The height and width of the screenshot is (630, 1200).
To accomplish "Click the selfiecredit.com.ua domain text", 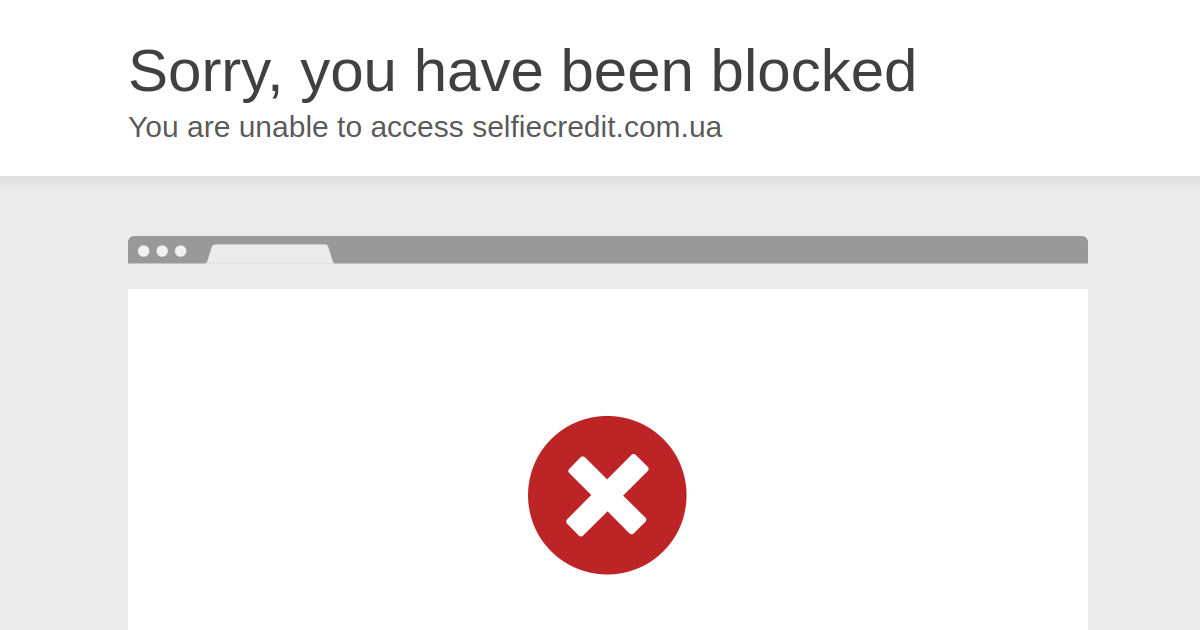I will coord(597,127).
